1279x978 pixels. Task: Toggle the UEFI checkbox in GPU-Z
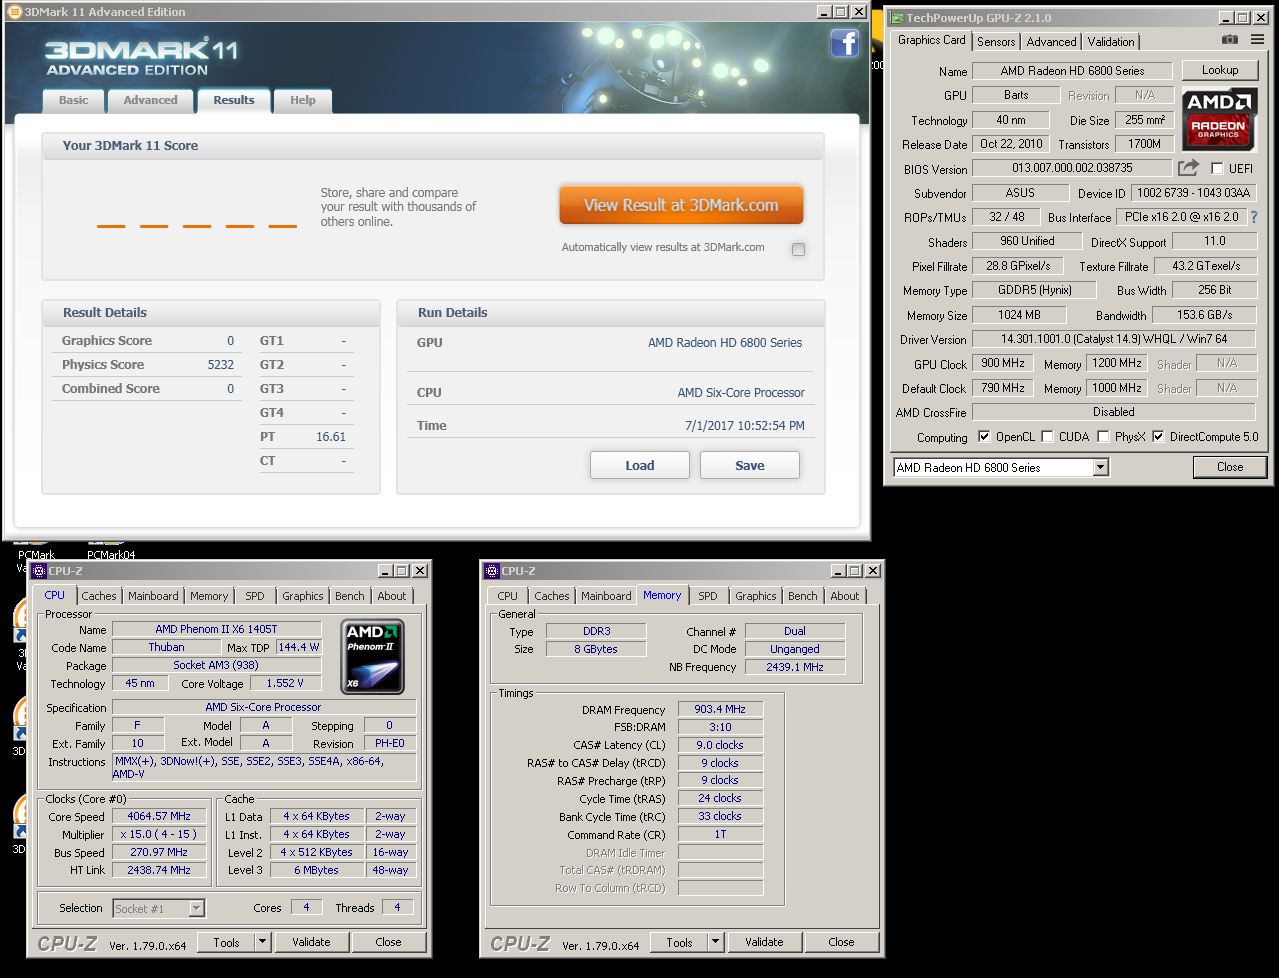1217,168
